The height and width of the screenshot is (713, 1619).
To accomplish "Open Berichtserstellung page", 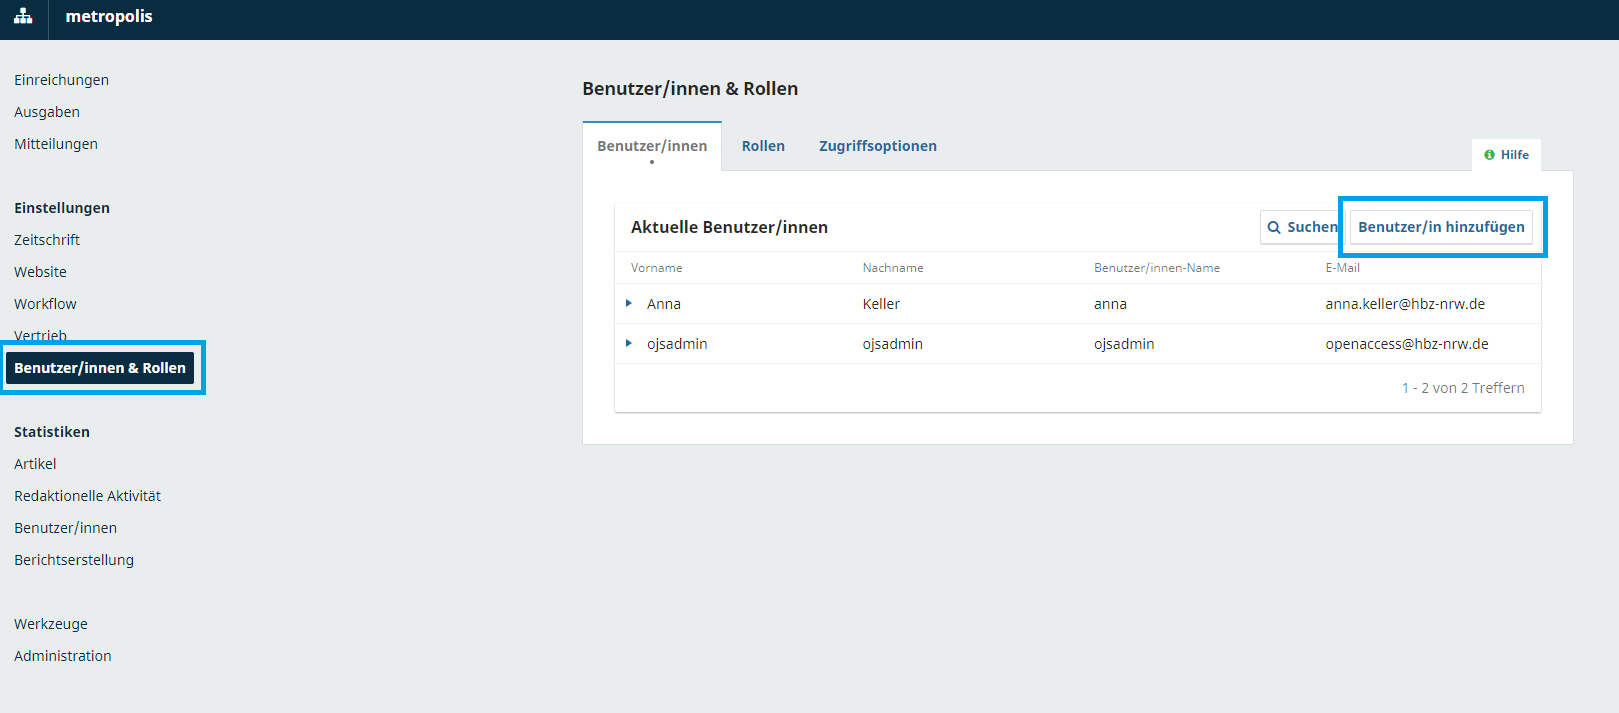I will pos(74,560).
